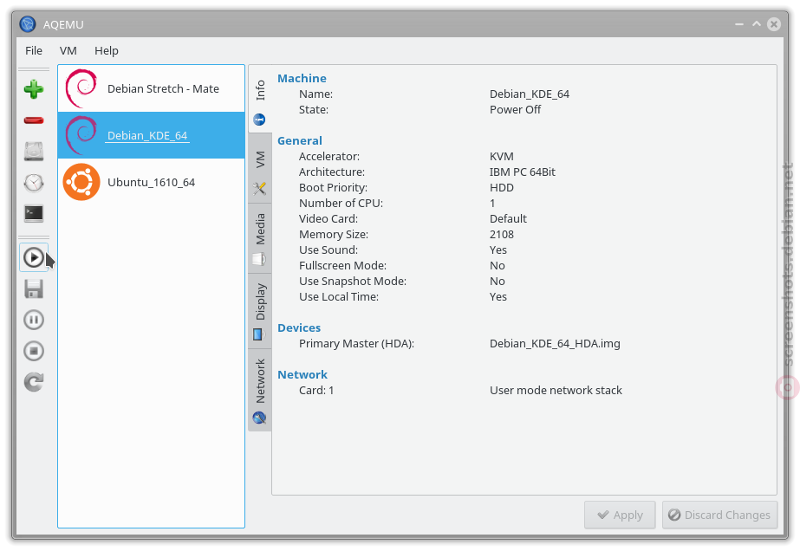This screenshot has height=551, width=800.
Task: Open the VM menu
Action: tap(68, 51)
